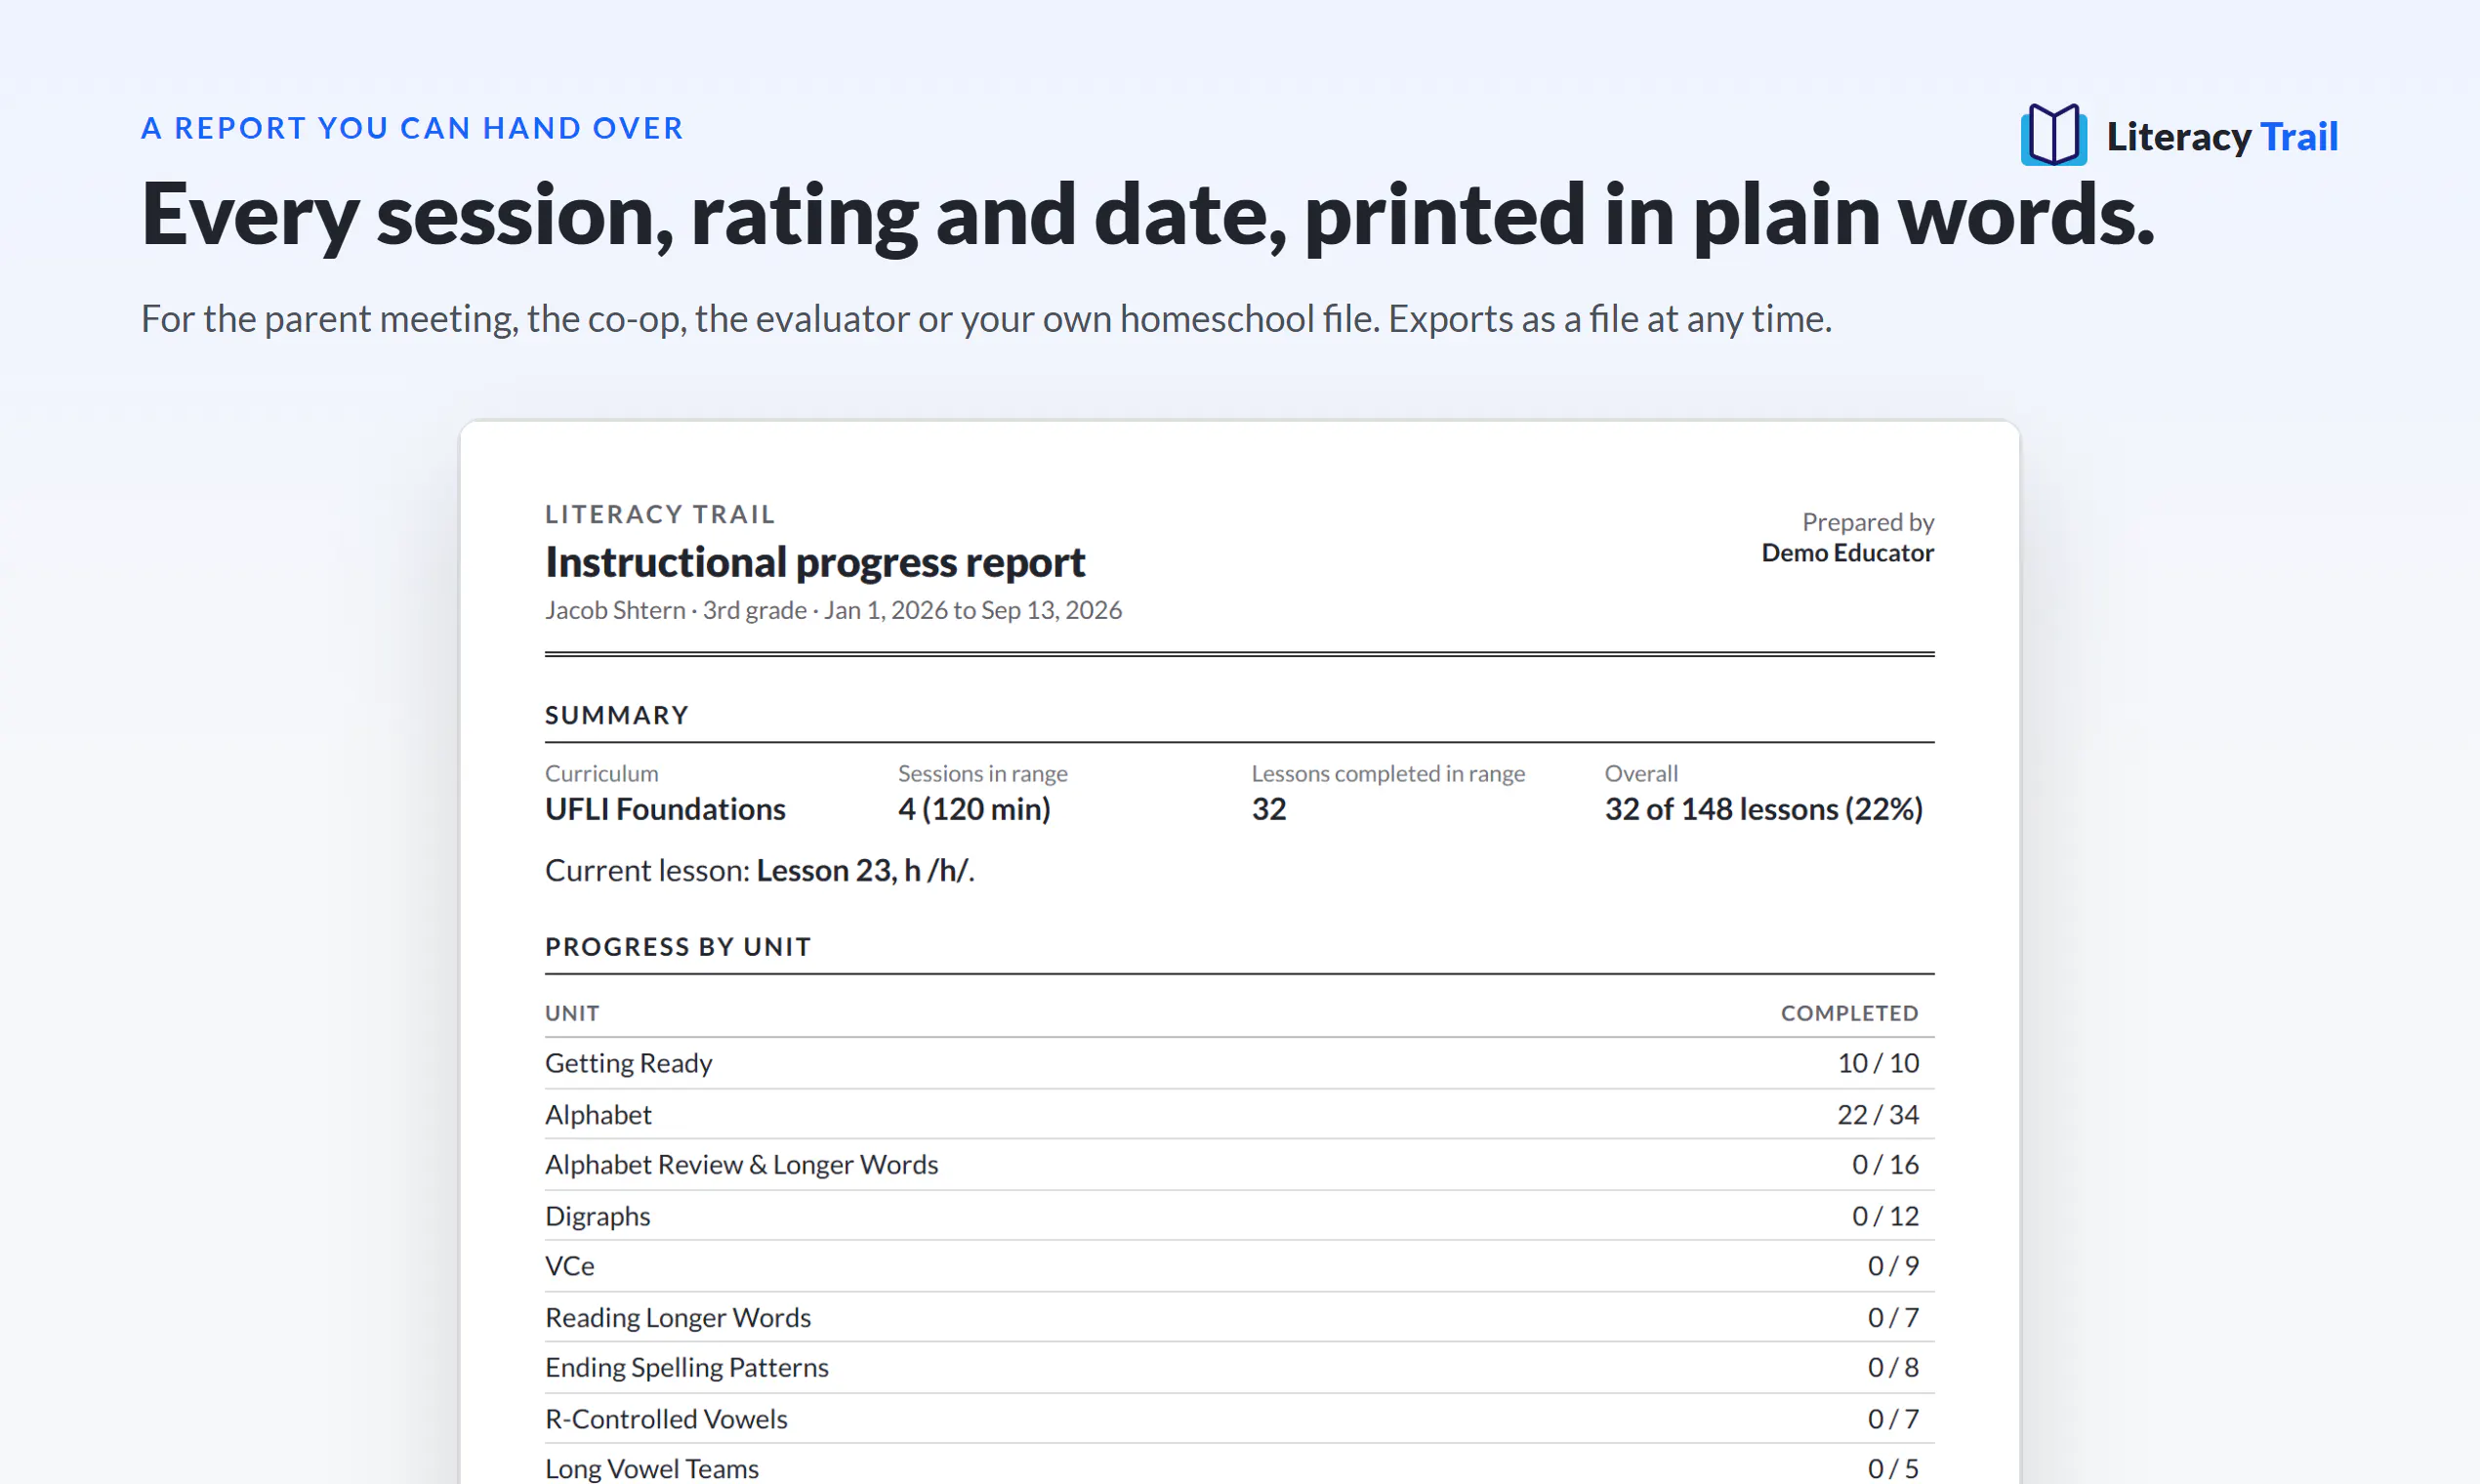Click the "0 / 8" completed value
Viewport: 2480px width, 1484px height.
pyautogui.click(x=1893, y=1368)
